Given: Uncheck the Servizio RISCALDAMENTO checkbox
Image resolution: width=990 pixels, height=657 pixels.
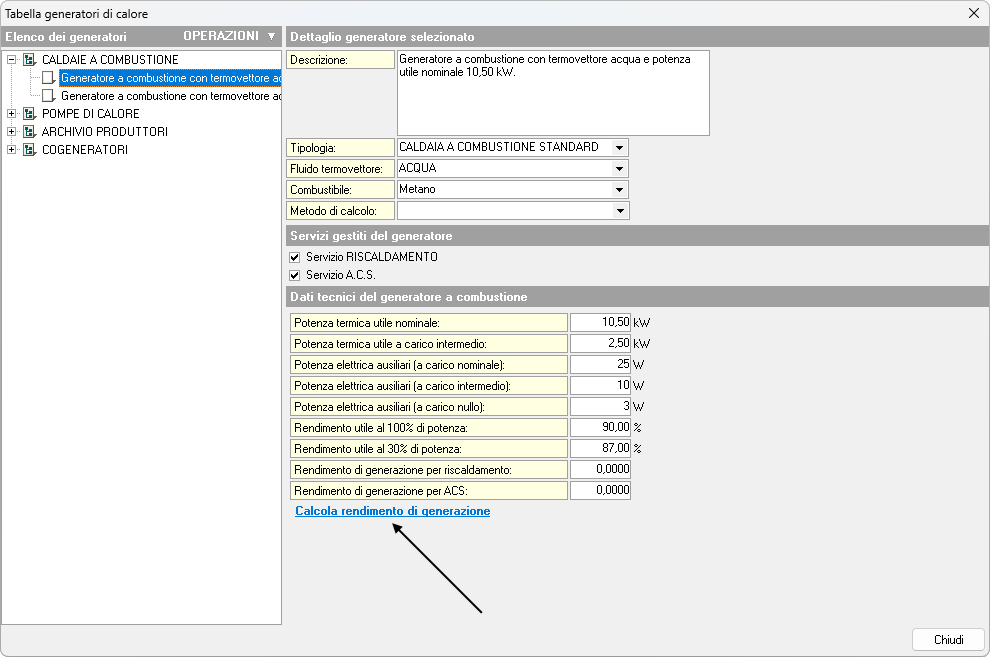Looking at the screenshot, I should (295, 257).
